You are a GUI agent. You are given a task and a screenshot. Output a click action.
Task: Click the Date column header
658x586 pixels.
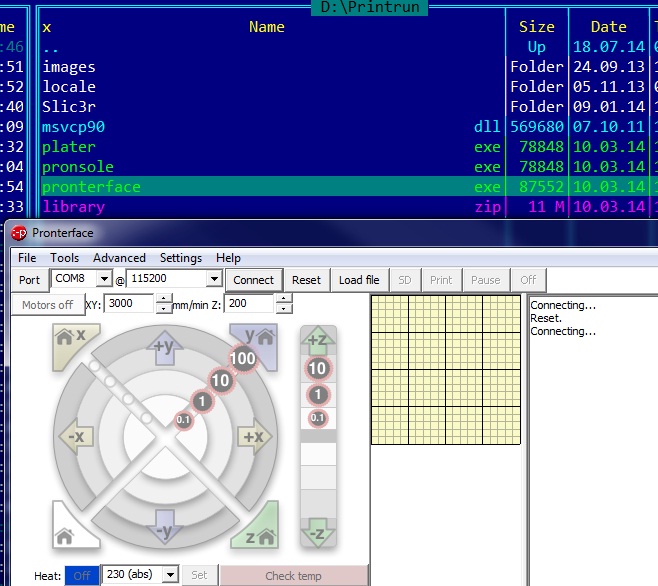608,27
